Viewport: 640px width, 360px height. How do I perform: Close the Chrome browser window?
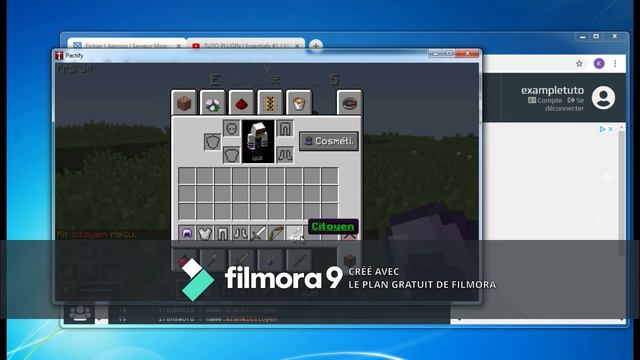coord(615,37)
